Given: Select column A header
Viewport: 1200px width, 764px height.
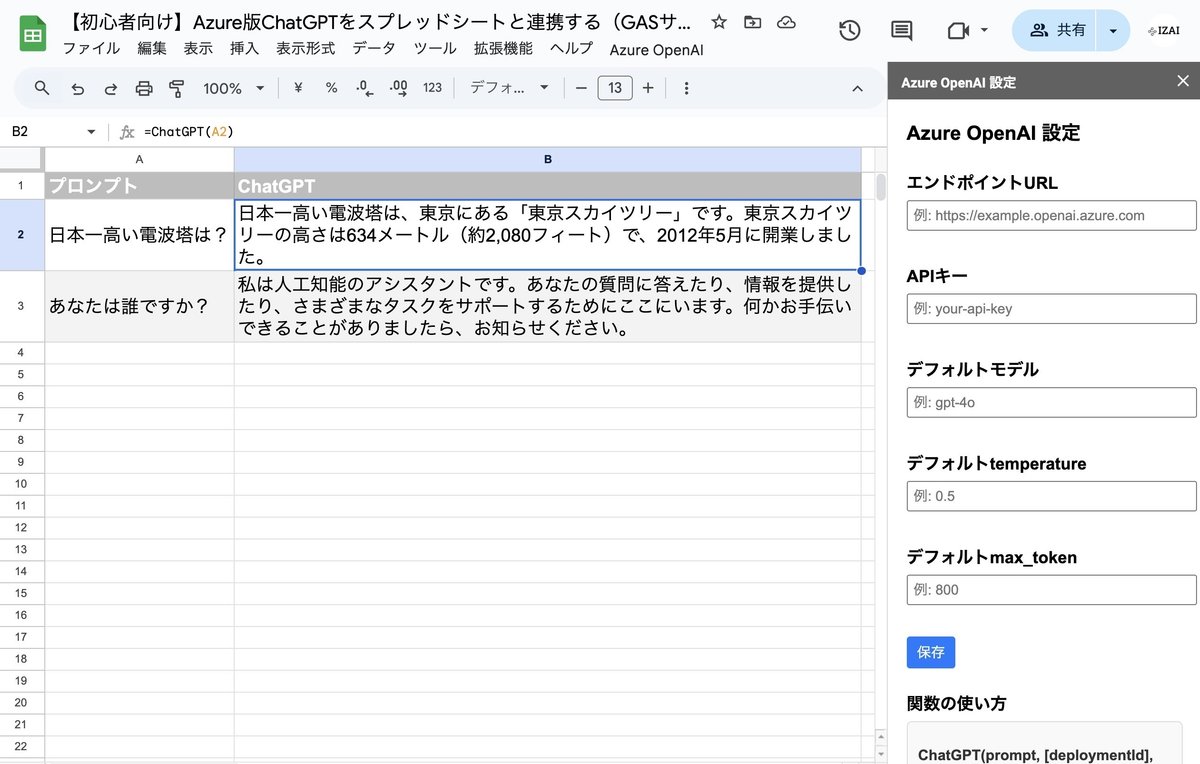Looking at the screenshot, I should tap(139, 159).
